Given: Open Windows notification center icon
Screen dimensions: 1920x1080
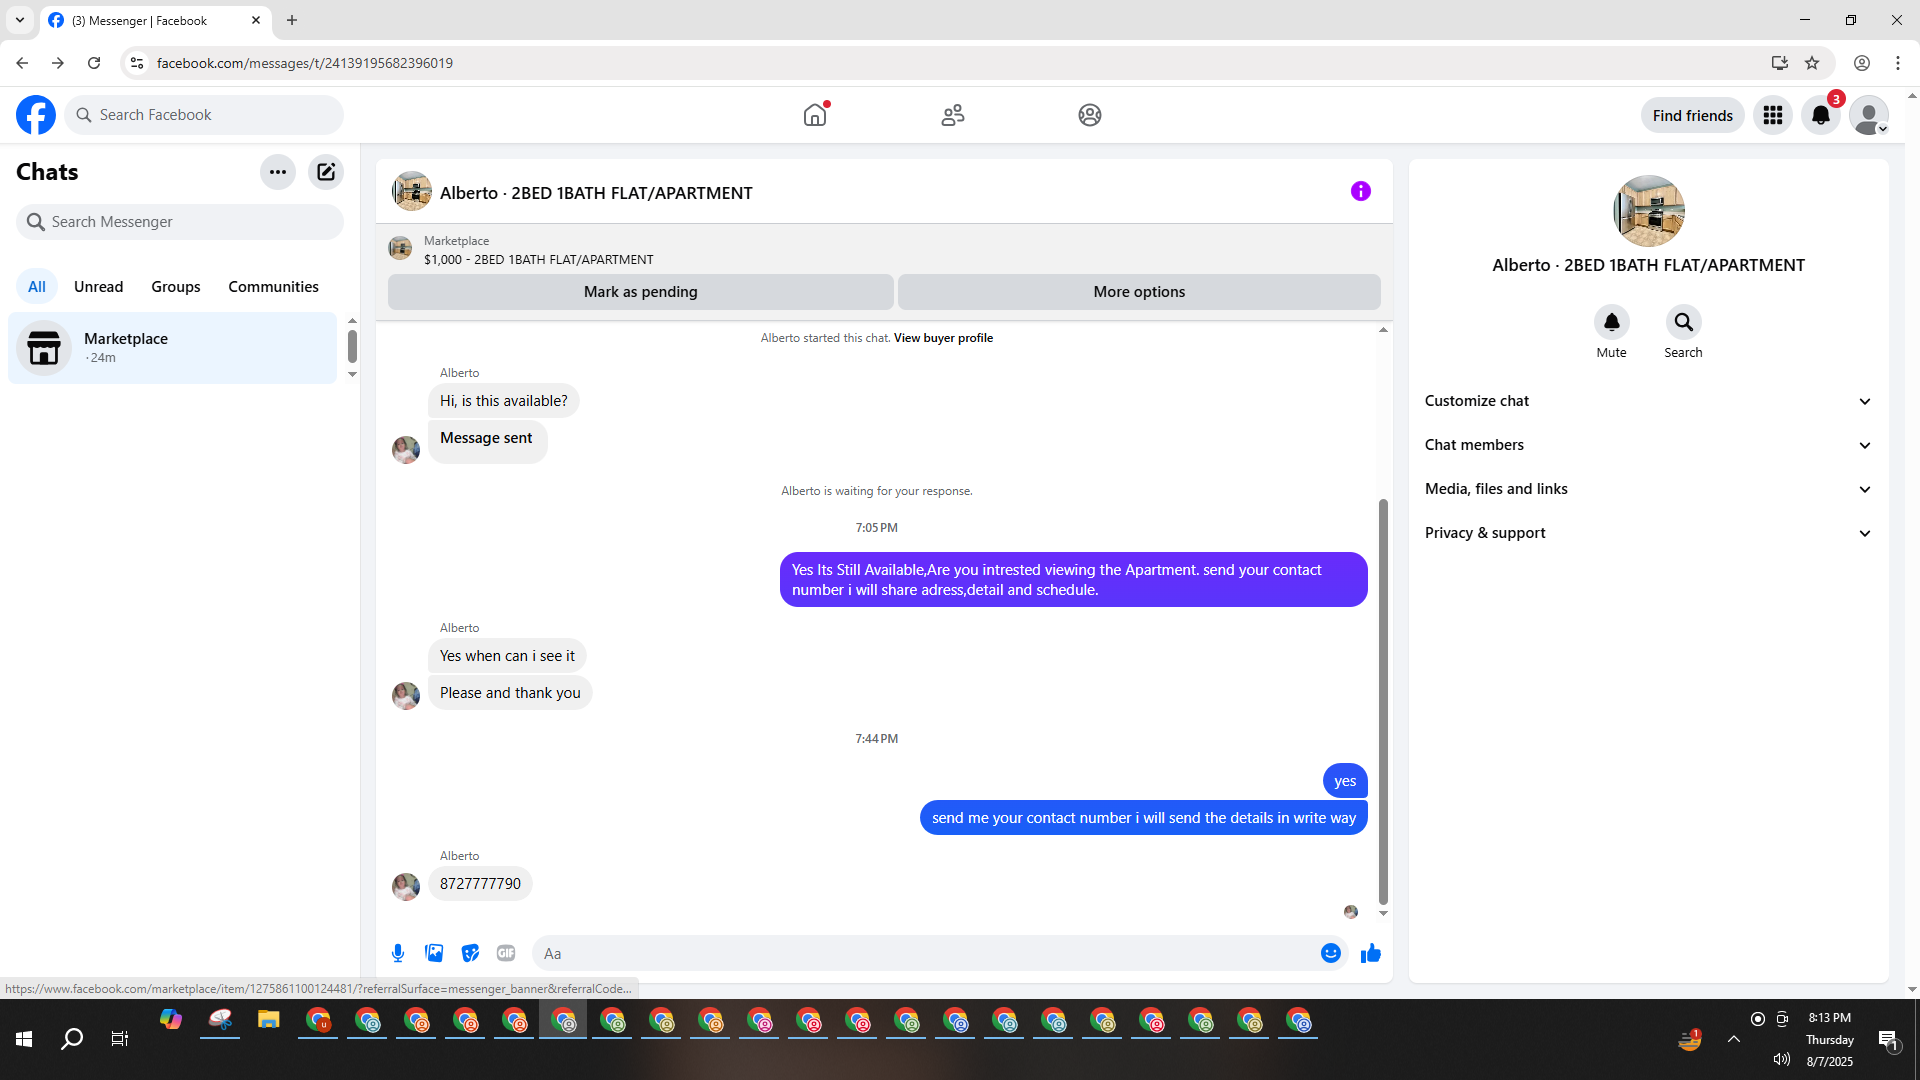Looking at the screenshot, I should point(1888,1039).
